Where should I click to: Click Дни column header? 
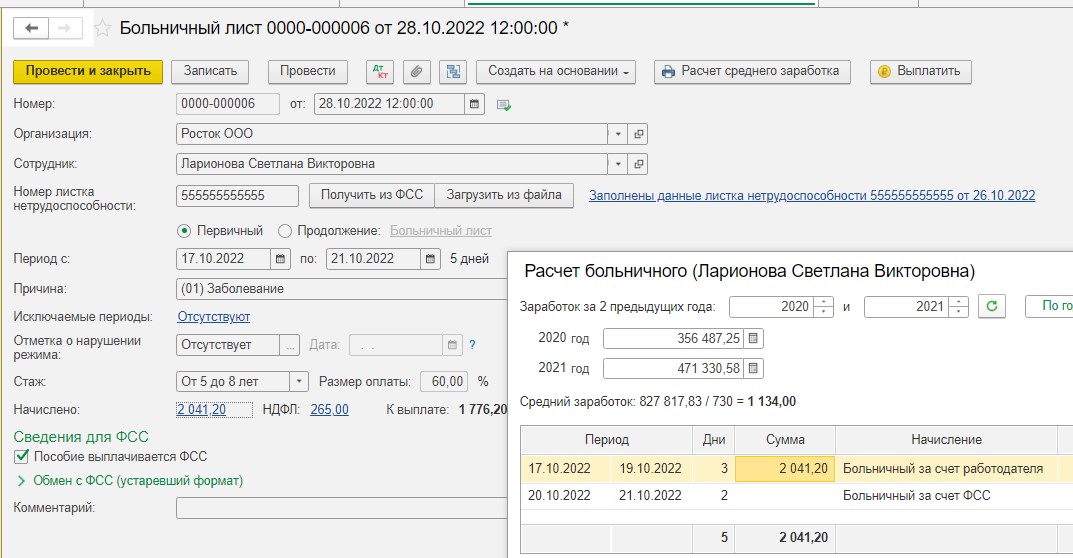(714, 440)
